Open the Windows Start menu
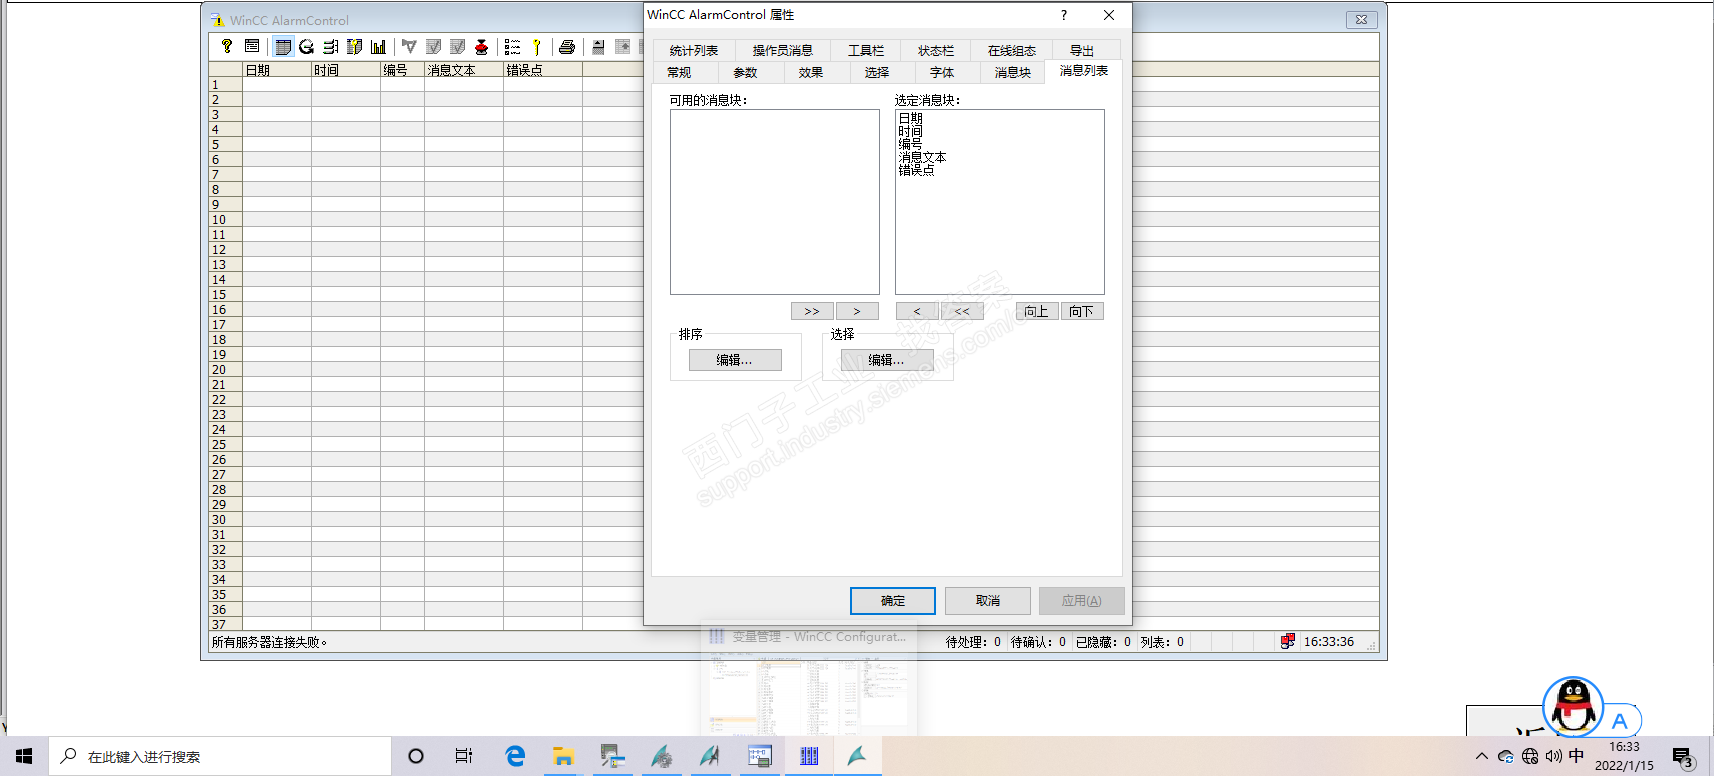 24,756
